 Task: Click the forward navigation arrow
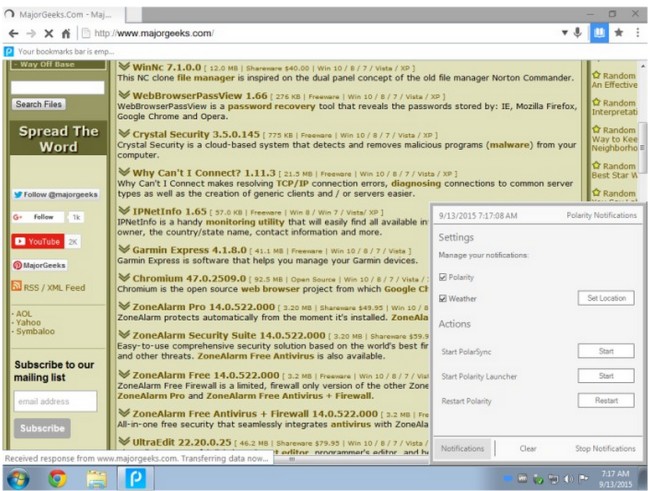pos(31,33)
